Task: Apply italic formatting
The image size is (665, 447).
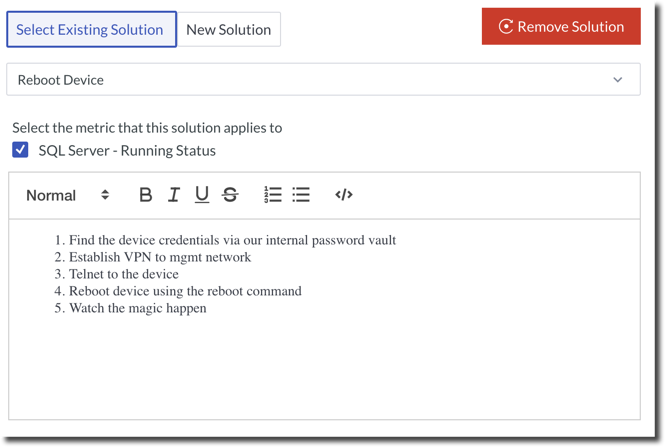Action: [173, 195]
